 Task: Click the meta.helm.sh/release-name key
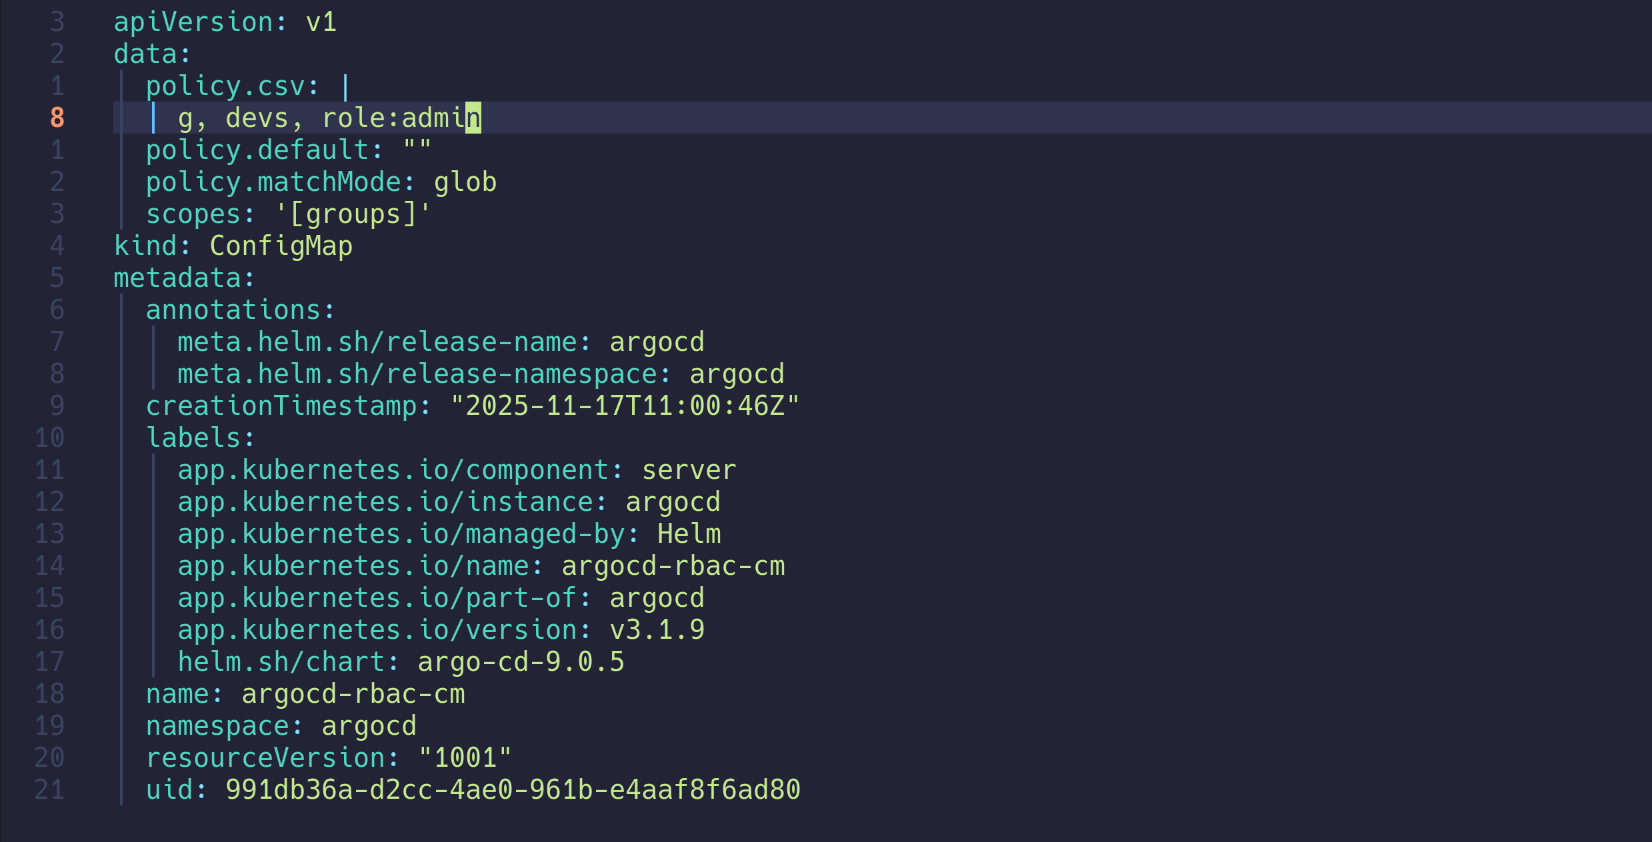(x=377, y=342)
